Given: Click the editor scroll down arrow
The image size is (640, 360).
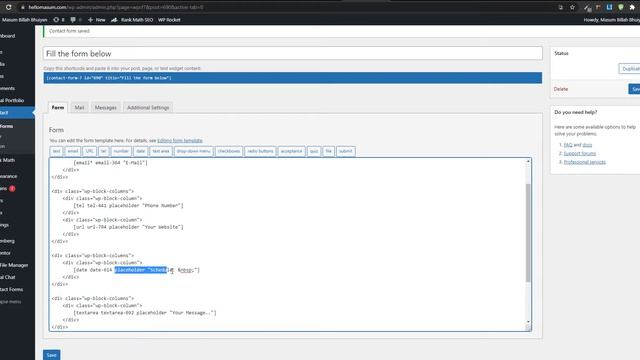Looking at the screenshot, I should click(x=528, y=322).
